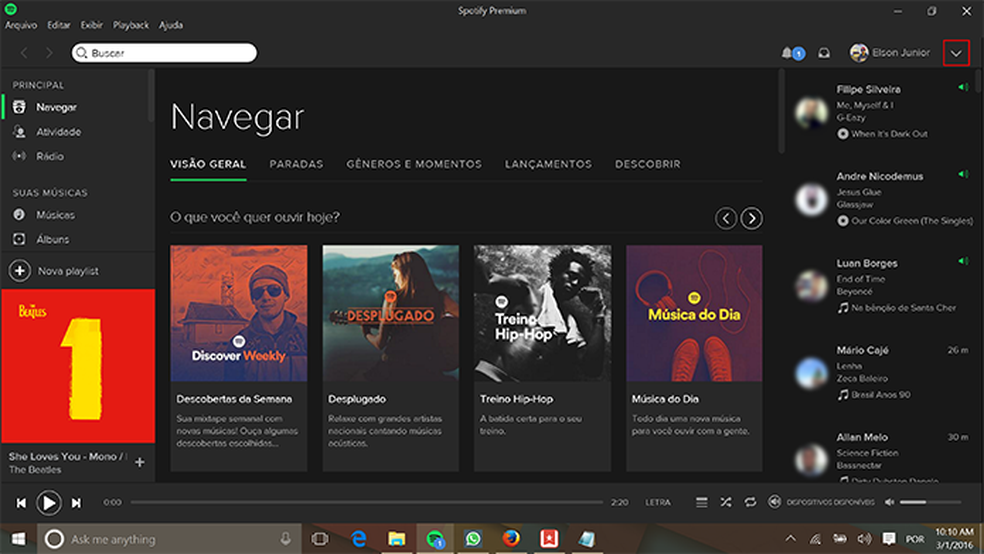Go back with the left navigation arrow
The height and width of the screenshot is (554, 984).
point(24,53)
